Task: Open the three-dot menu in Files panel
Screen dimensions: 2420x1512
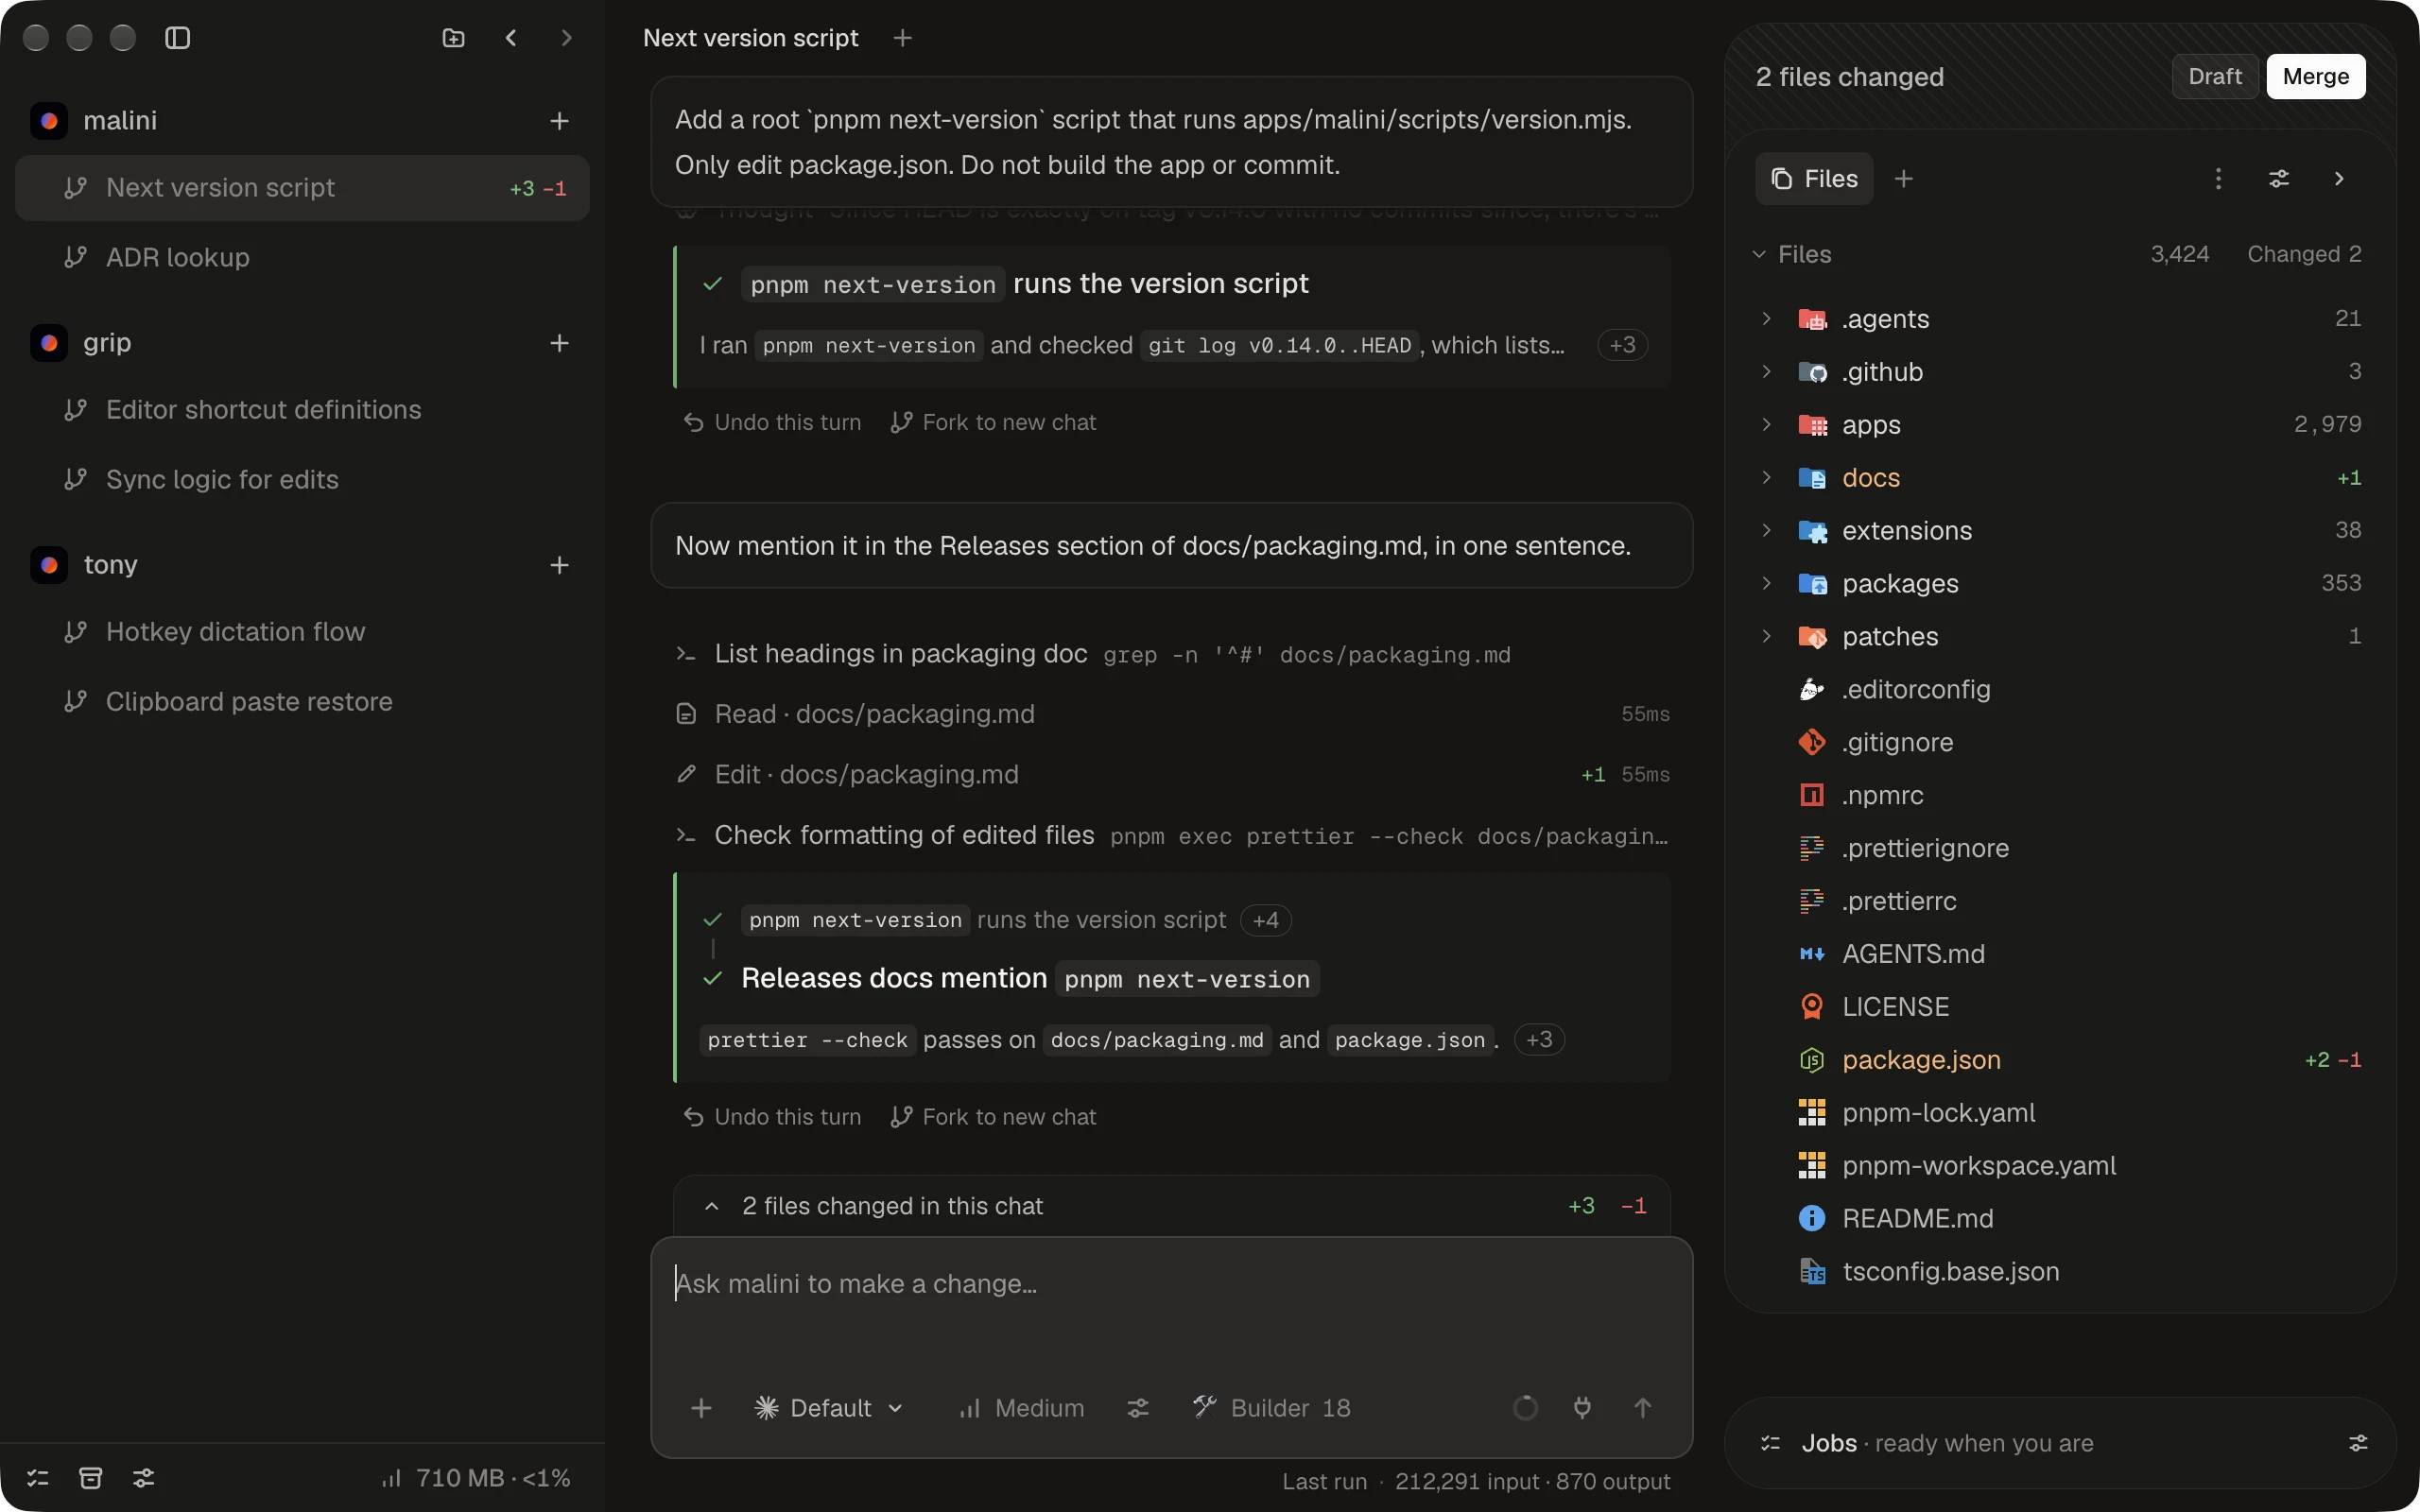Action: coord(2218,179)
